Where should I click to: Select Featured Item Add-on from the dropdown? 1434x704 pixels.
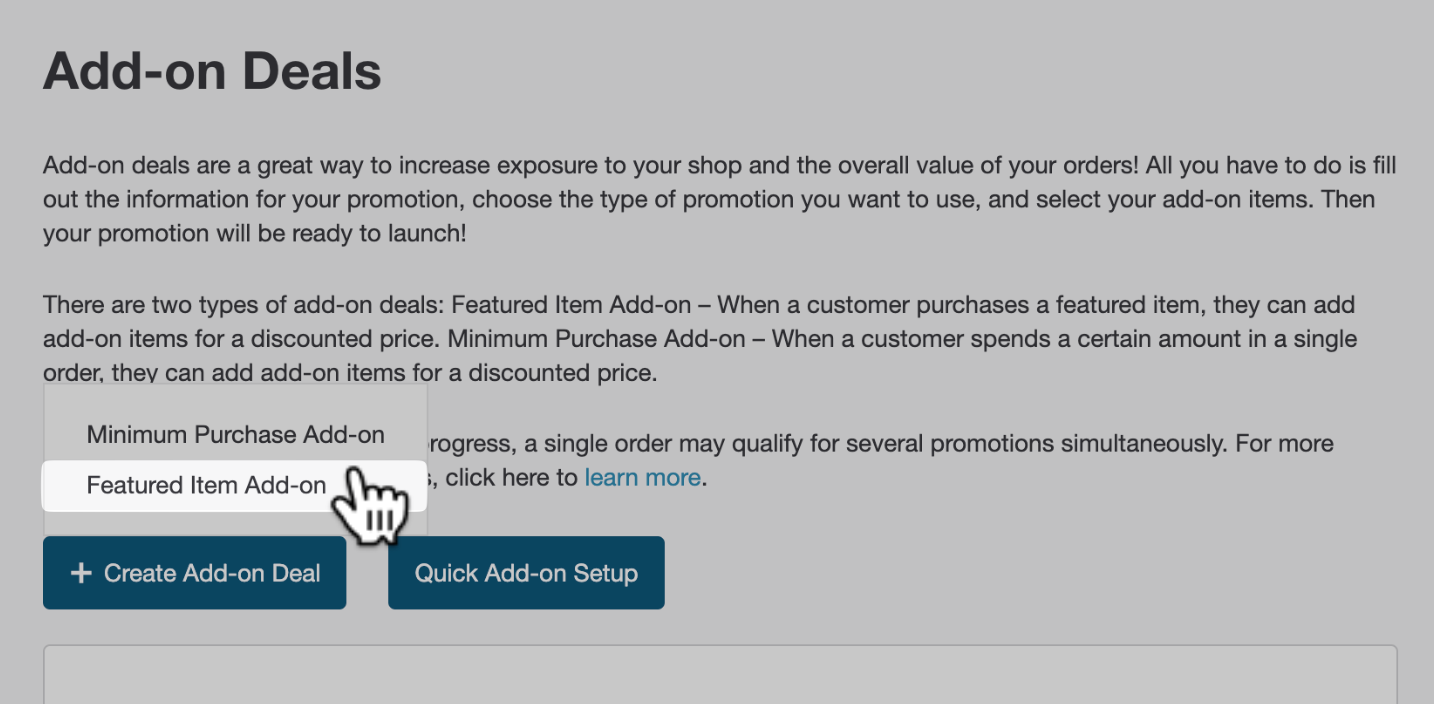(206, 485)
